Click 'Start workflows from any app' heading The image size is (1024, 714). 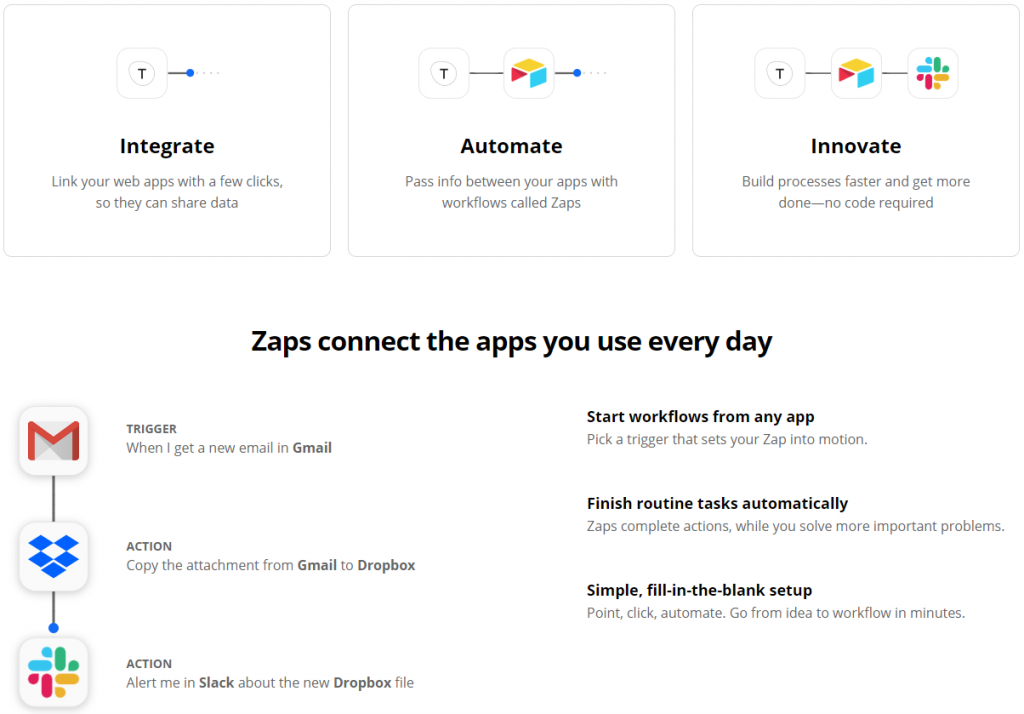(x=700, y=417)
